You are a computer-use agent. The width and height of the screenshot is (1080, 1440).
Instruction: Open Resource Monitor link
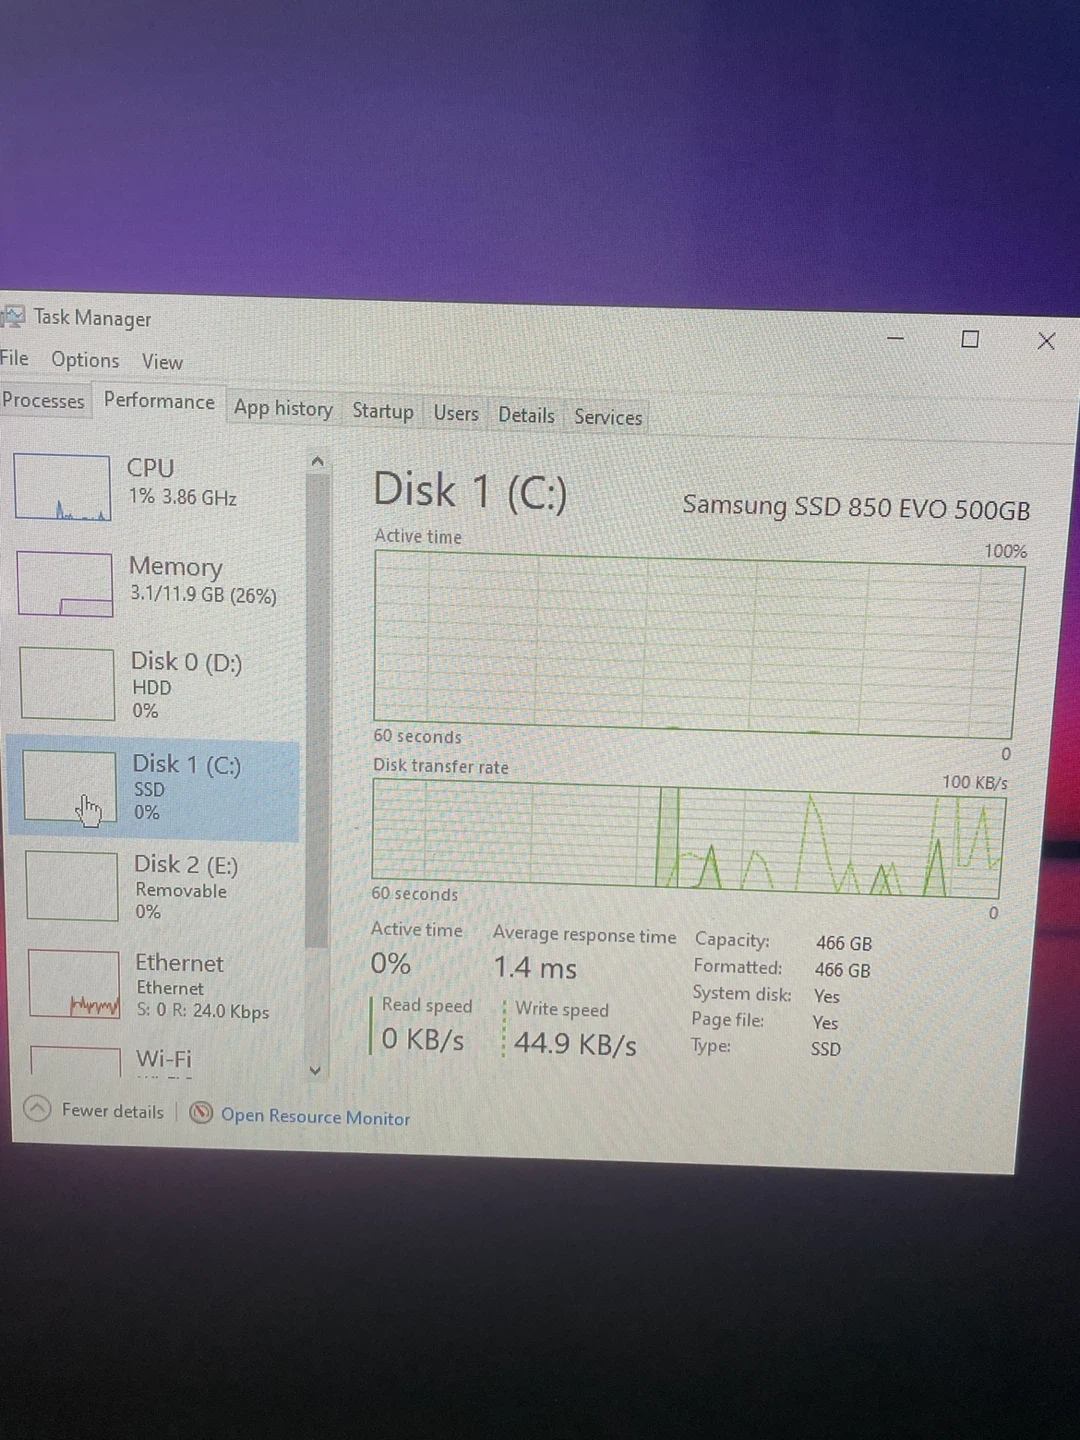click(315, 1118)
